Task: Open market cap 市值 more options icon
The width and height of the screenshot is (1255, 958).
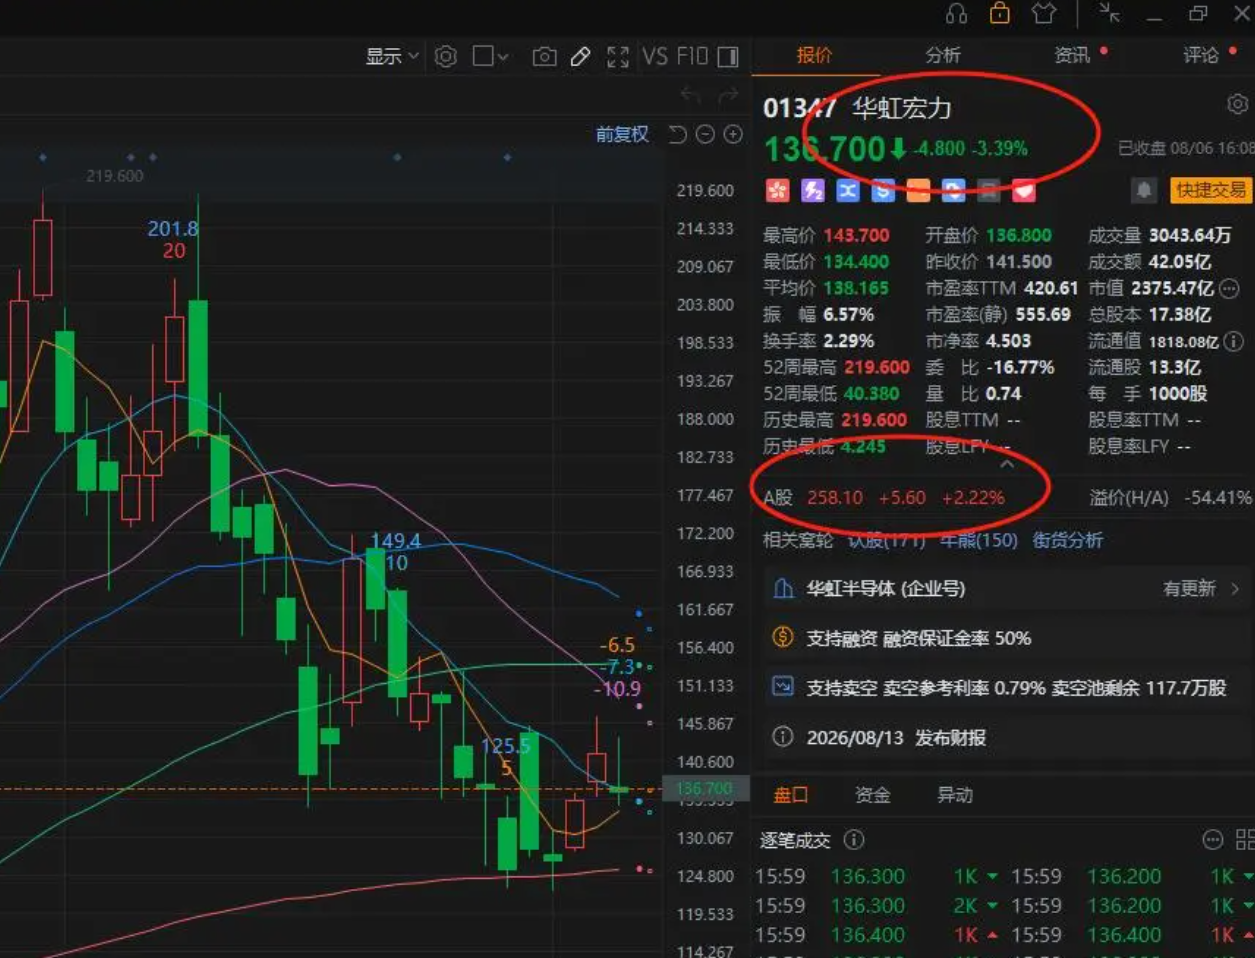Action: point(1229,288)
